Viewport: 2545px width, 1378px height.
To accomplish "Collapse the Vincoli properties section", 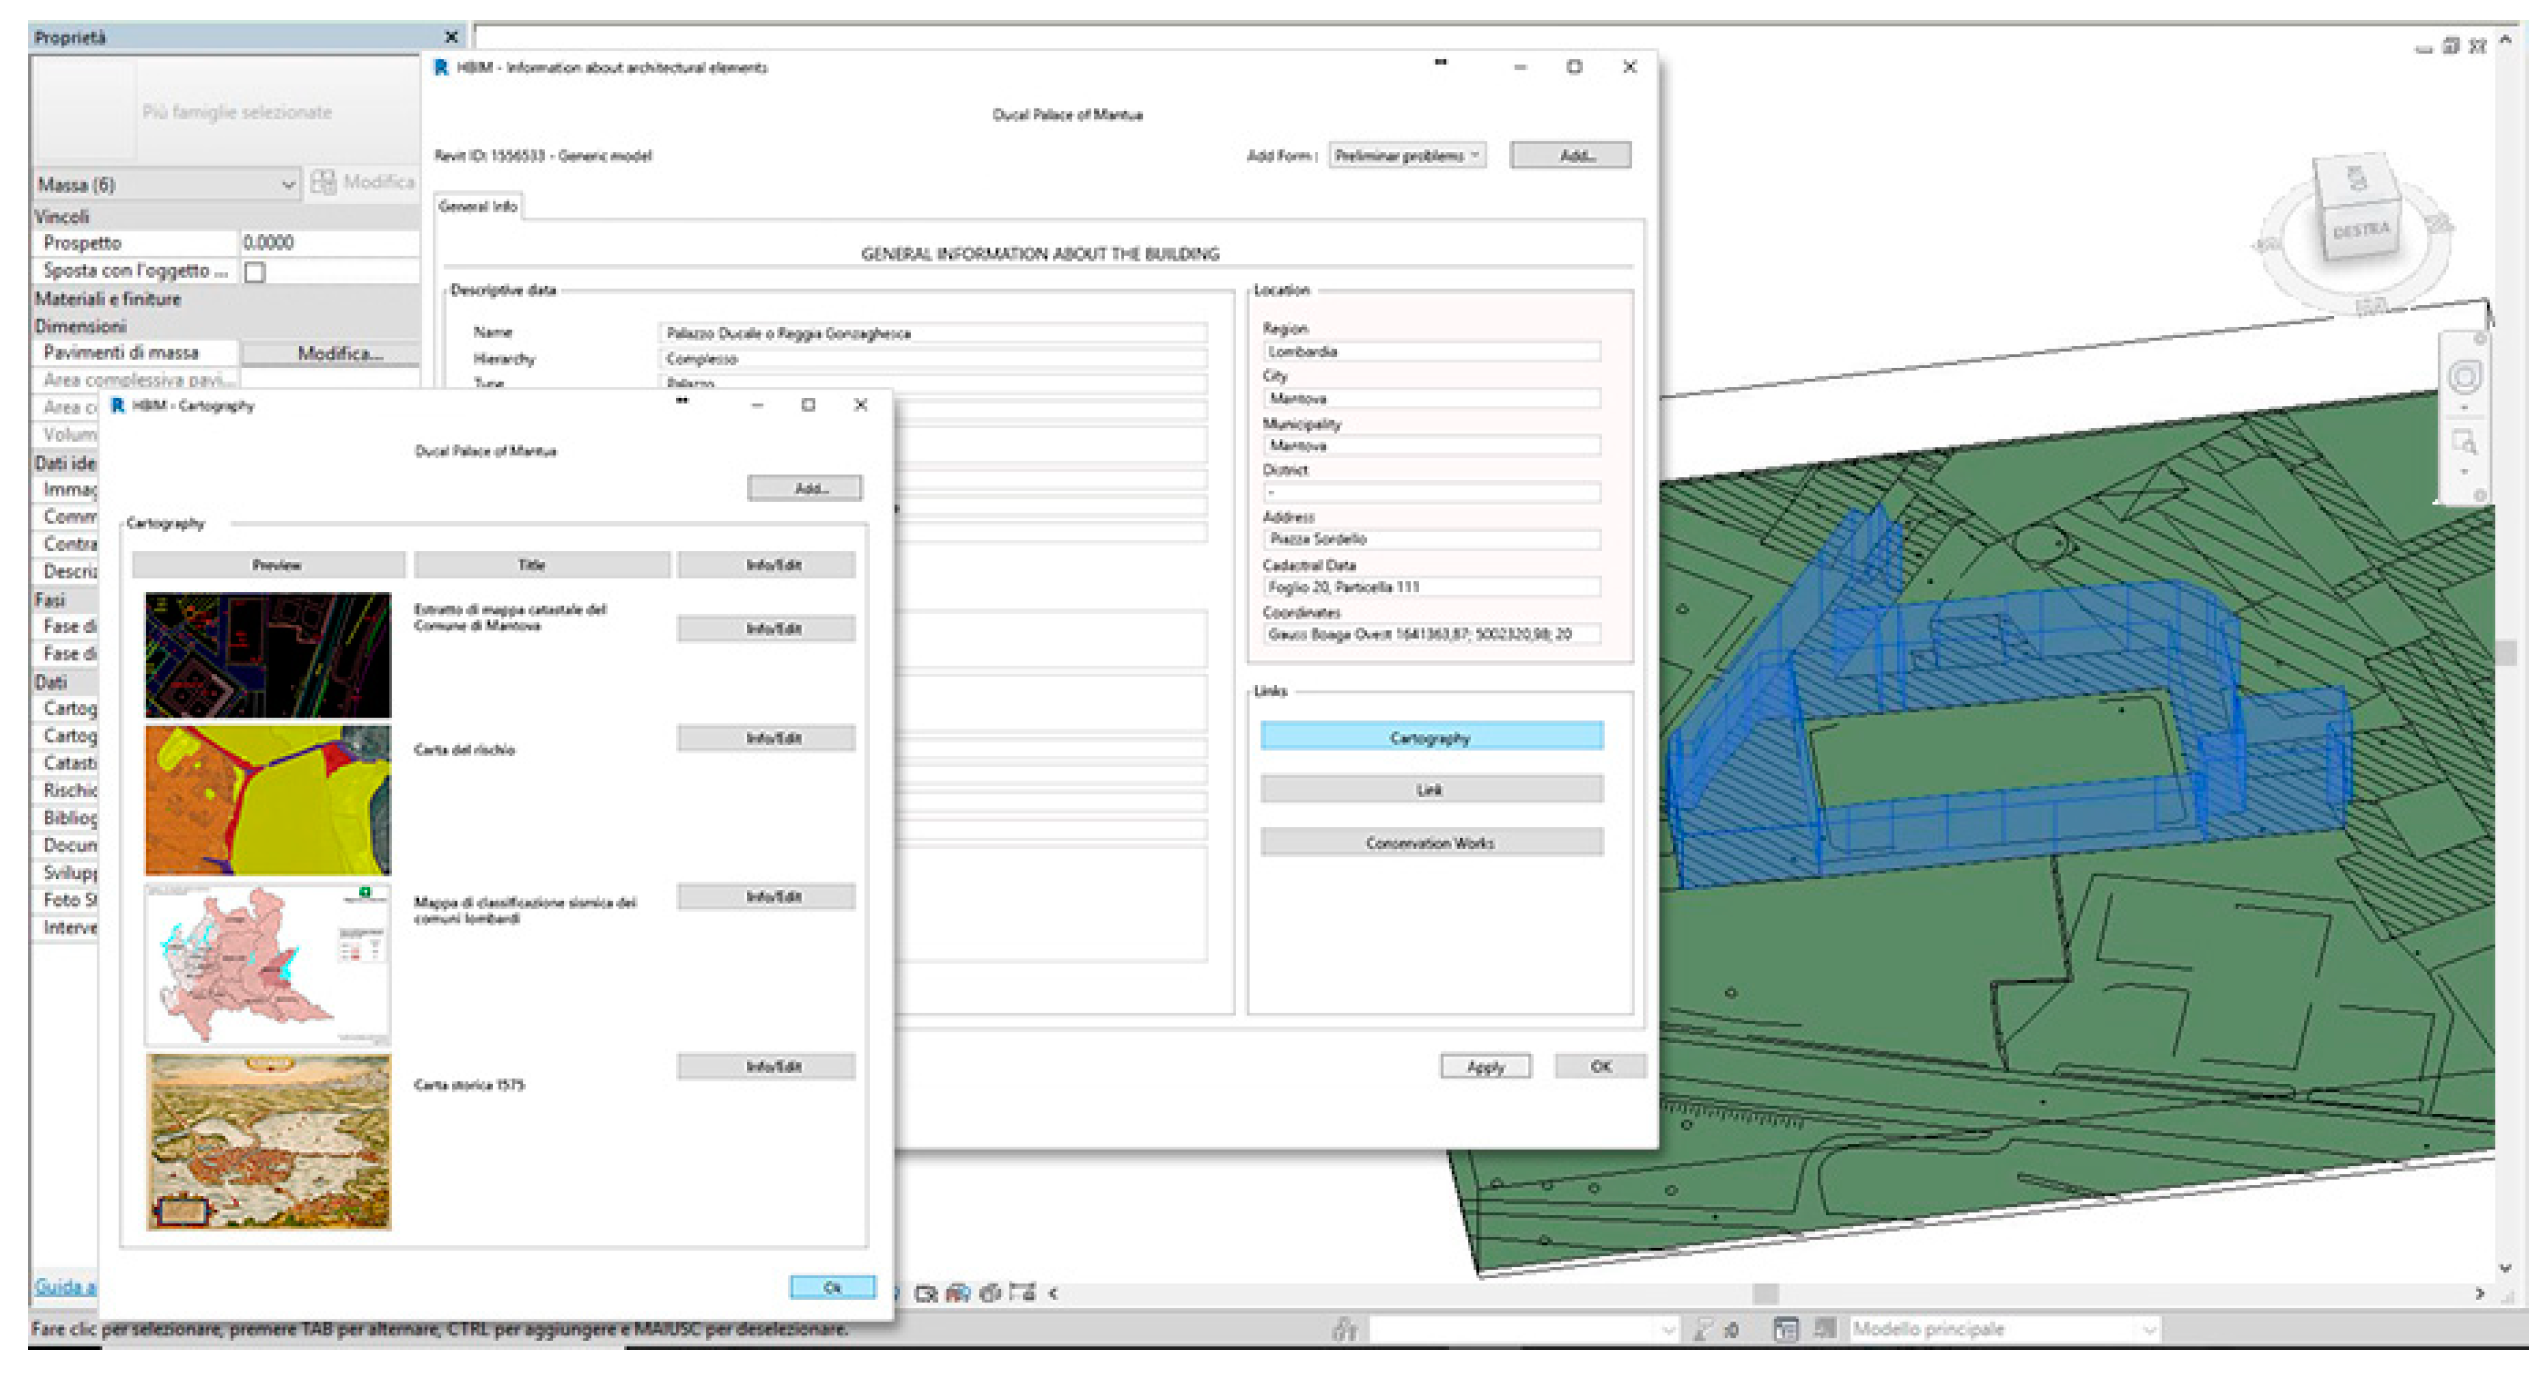I will coord(225,217).
